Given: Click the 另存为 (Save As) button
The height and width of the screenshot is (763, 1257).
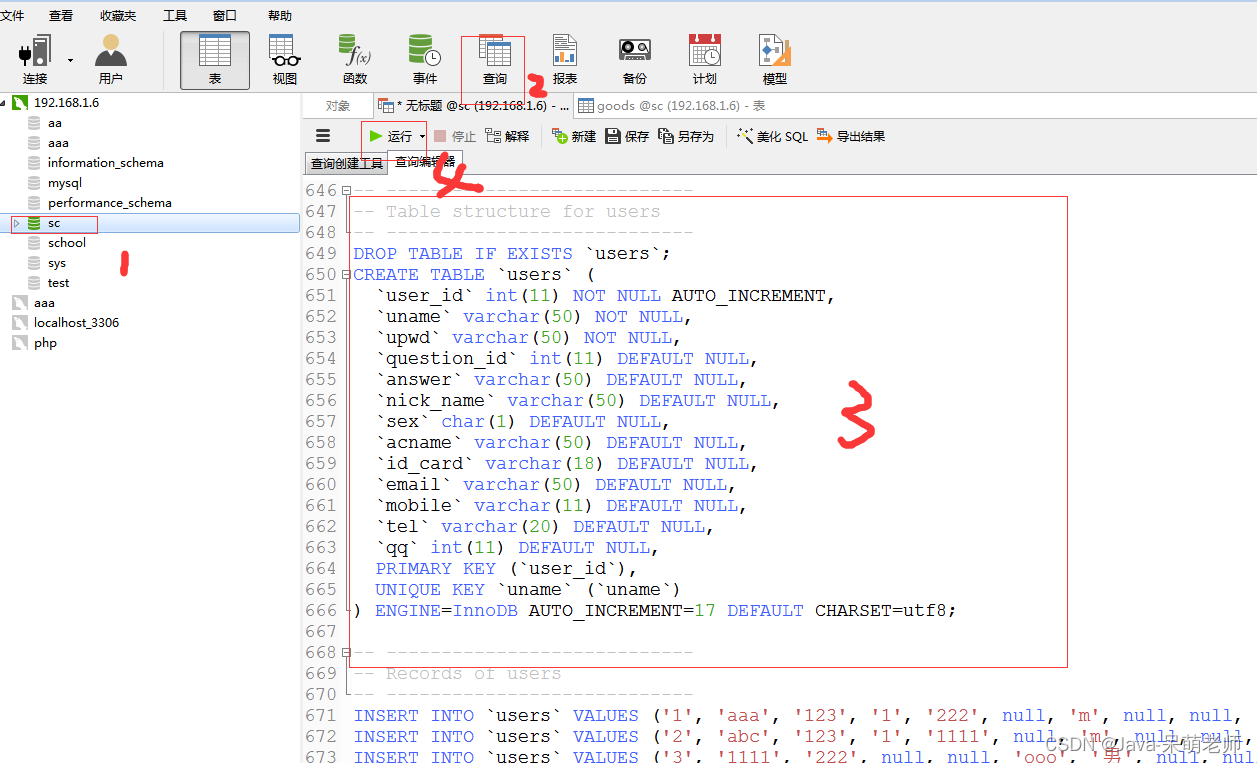Looking at the screenshot, I should [686, 136].
